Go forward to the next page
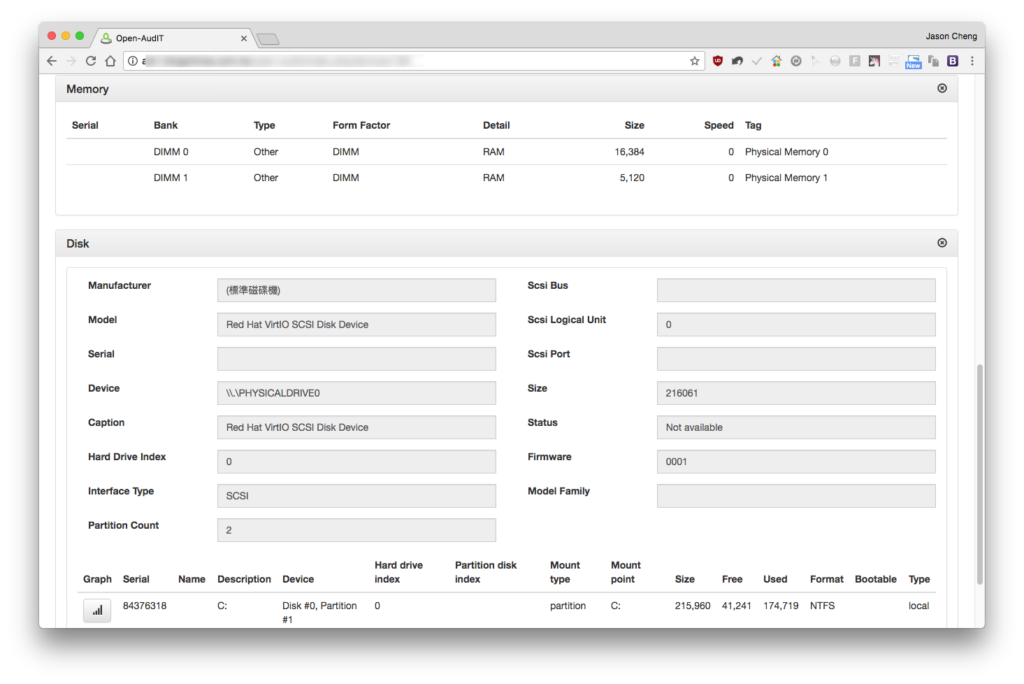This screenshot has height=684, width=1024. pos(71,61)
